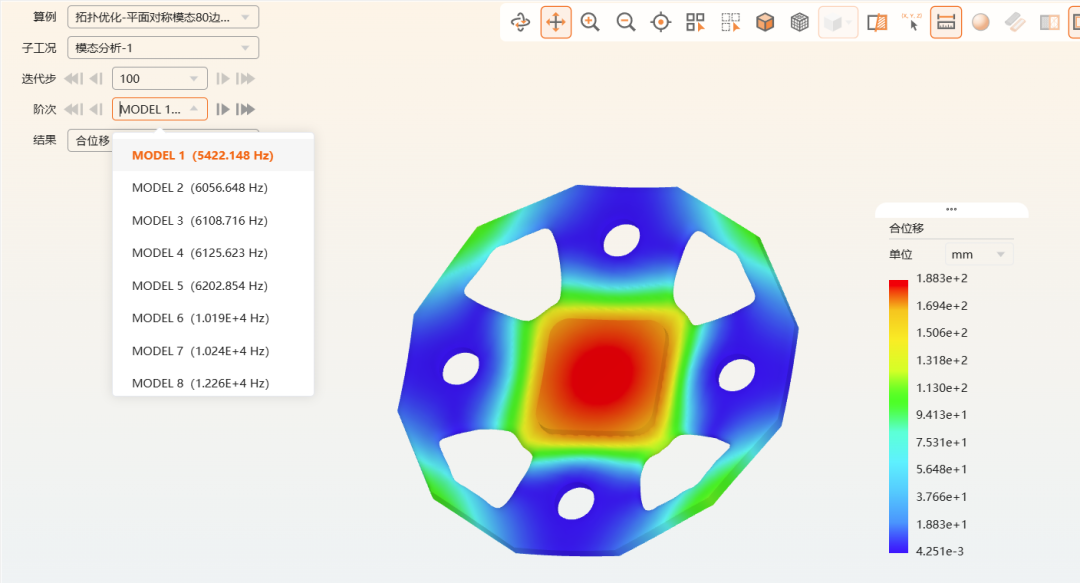Screen dimensions: 1080x583
Task: Click the orange sphere render icon
Action: click(x=981, y=22)
